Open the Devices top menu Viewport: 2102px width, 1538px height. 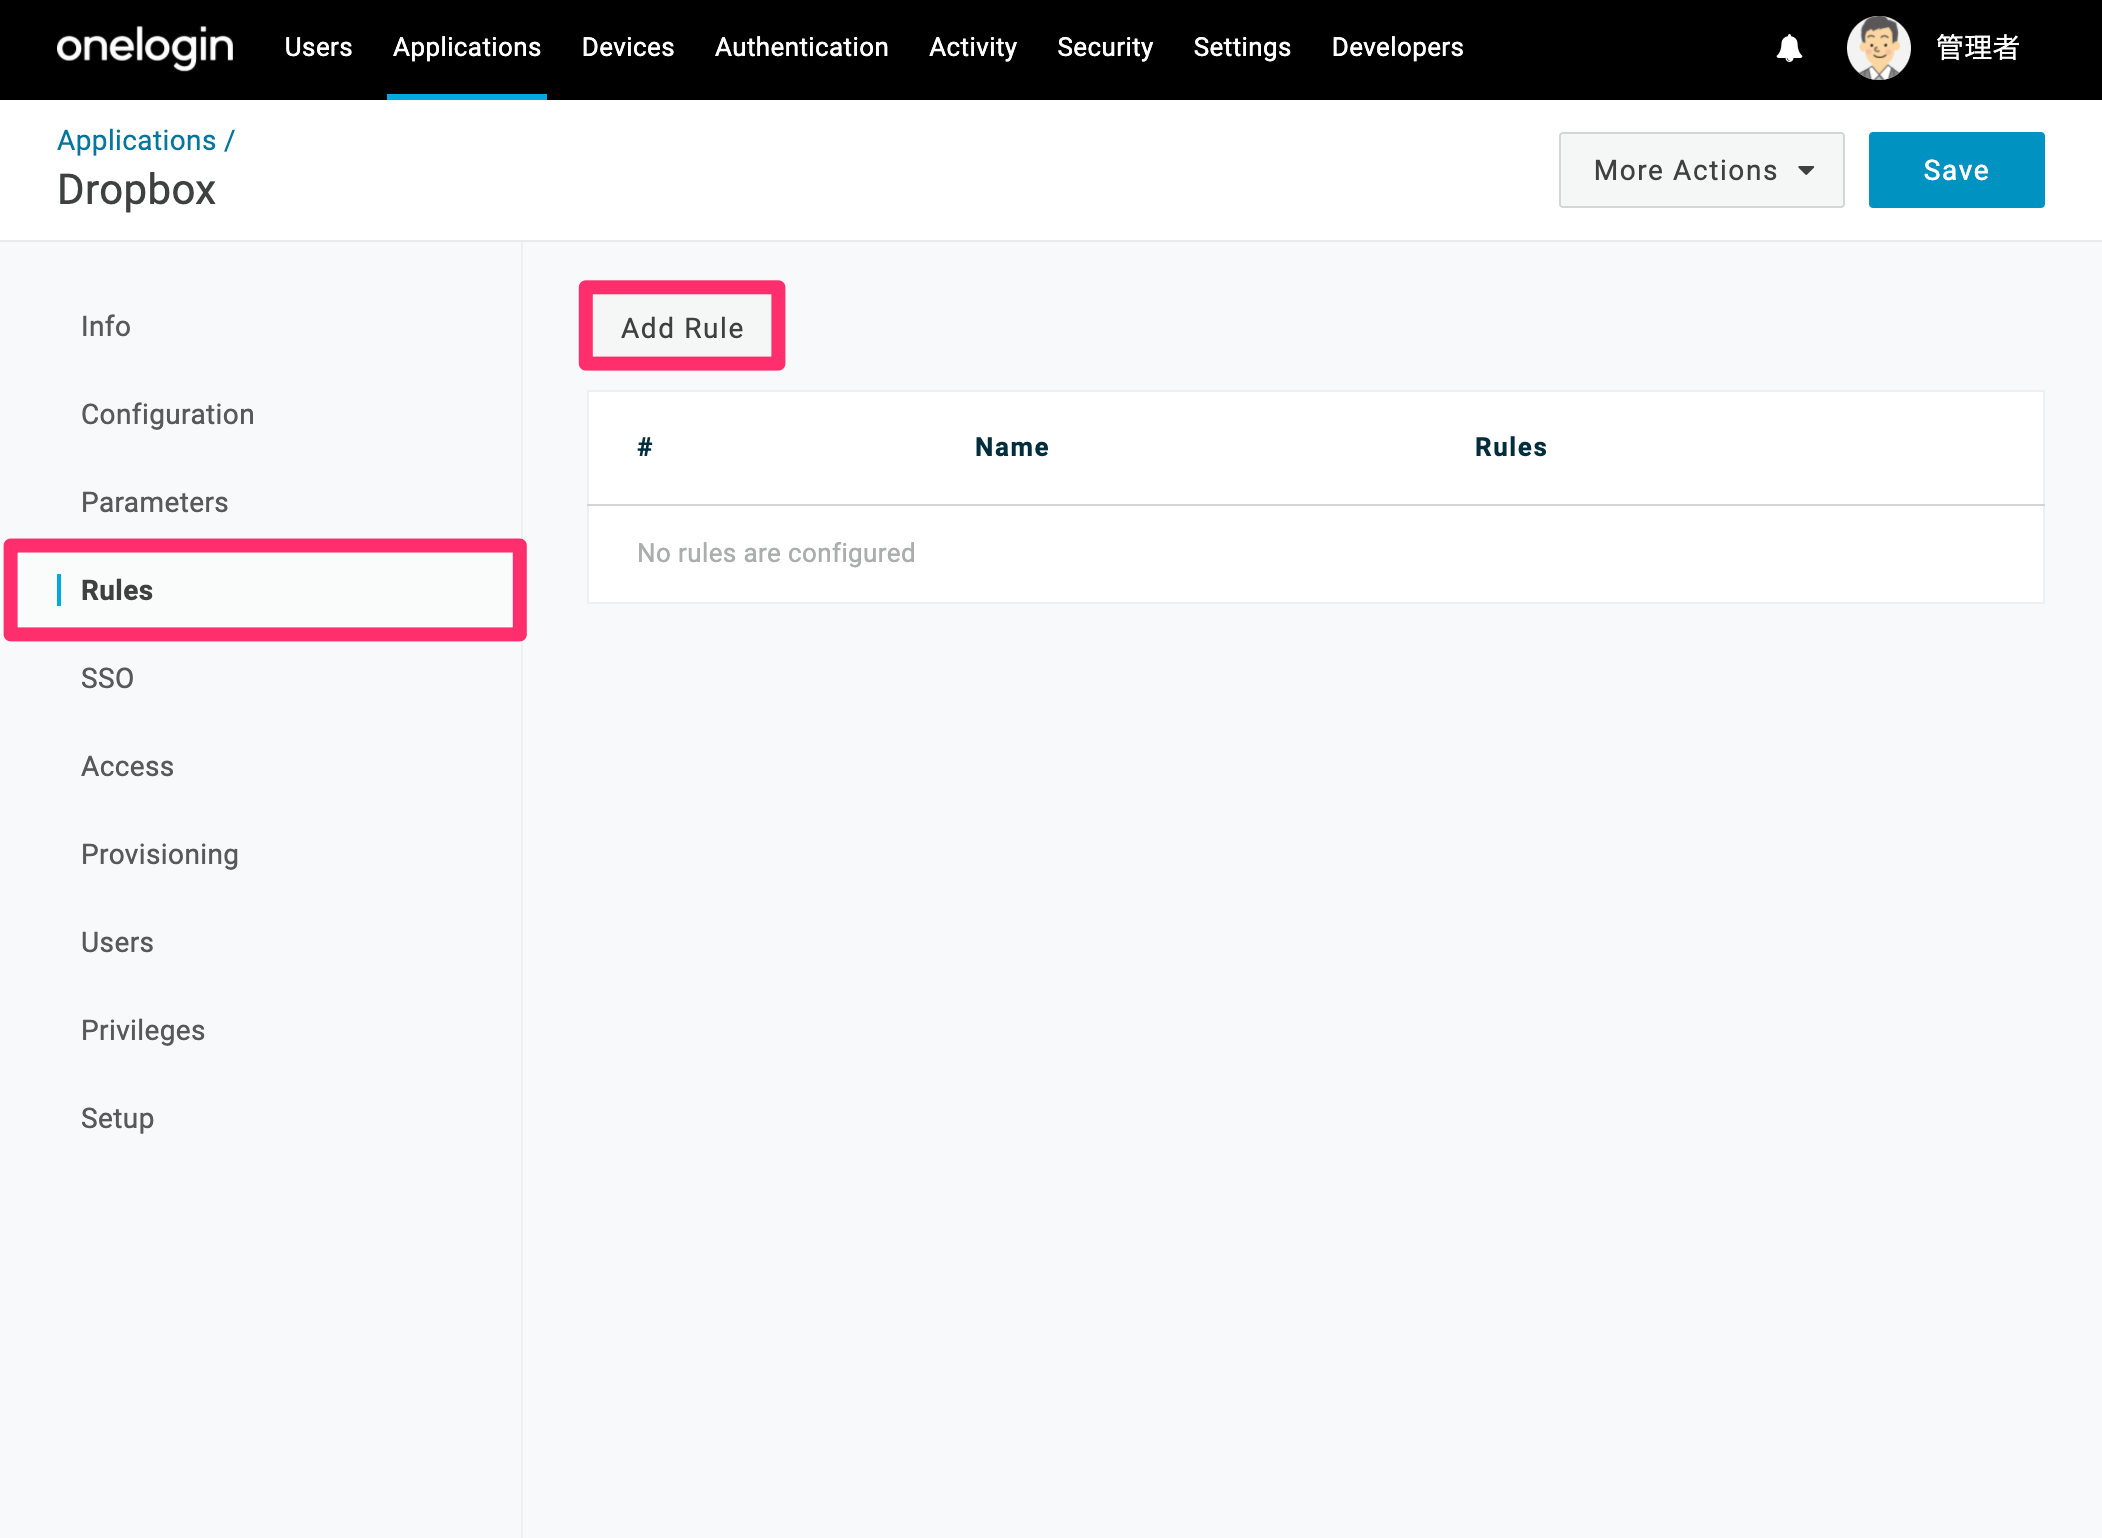pos(628,47)
